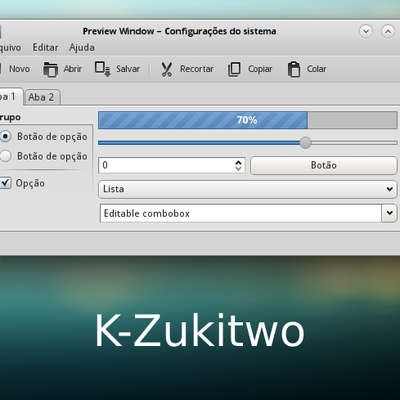Image resolution: width=400 pixels, height=400 pixels.
Task: Increase spinbox value with up arrow
Action: [x=238, y=162]
